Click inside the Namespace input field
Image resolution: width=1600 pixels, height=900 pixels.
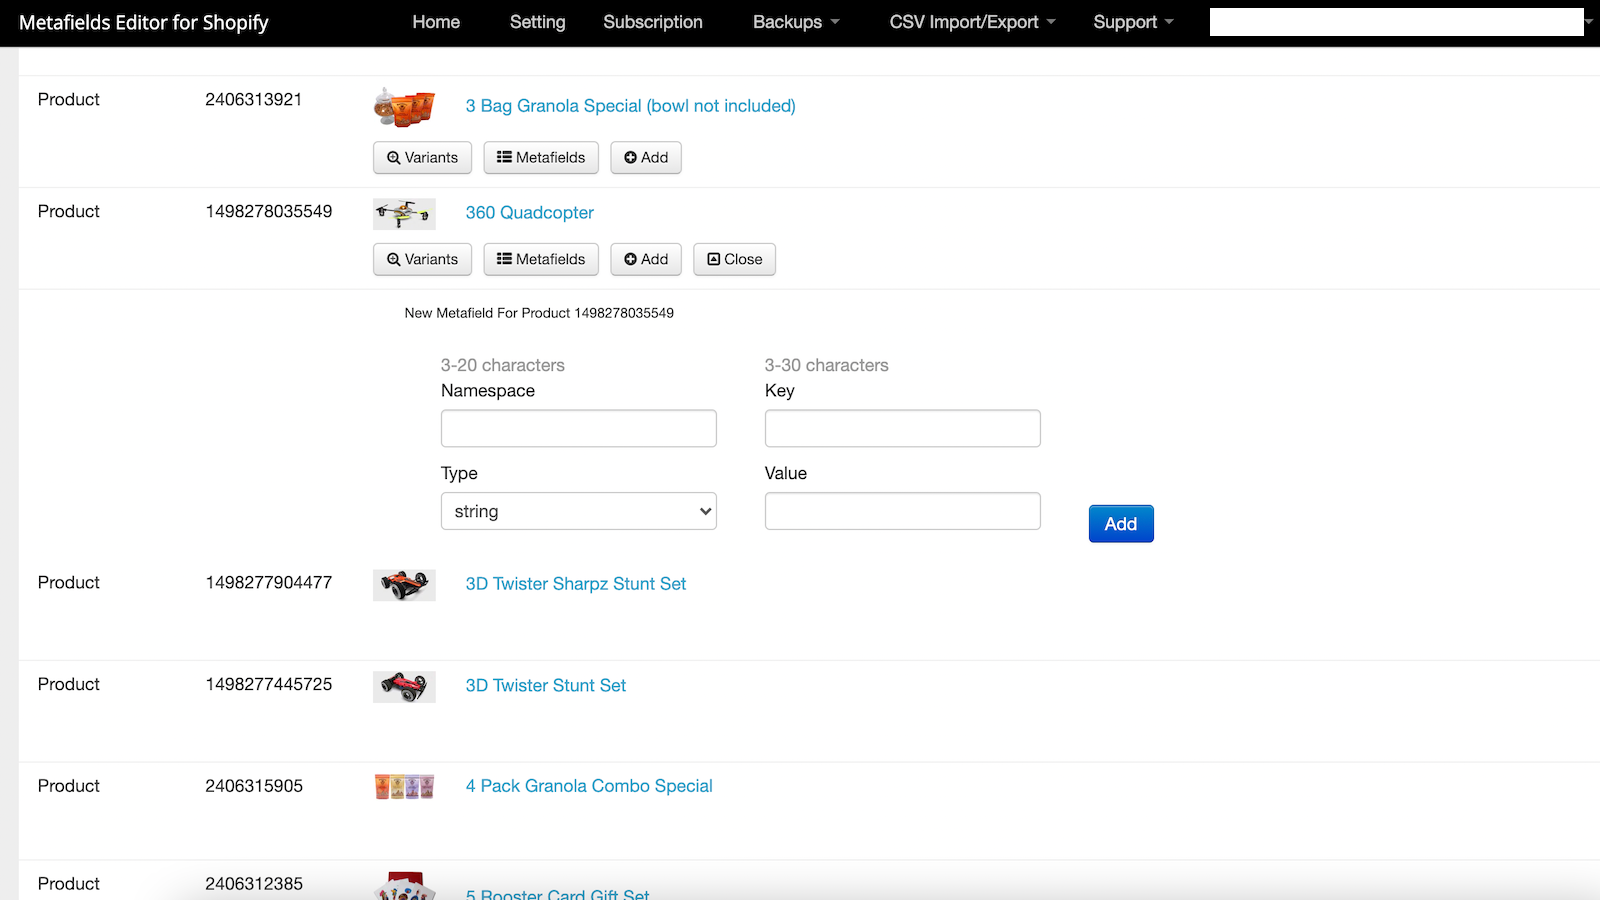(x=578, y=427)
